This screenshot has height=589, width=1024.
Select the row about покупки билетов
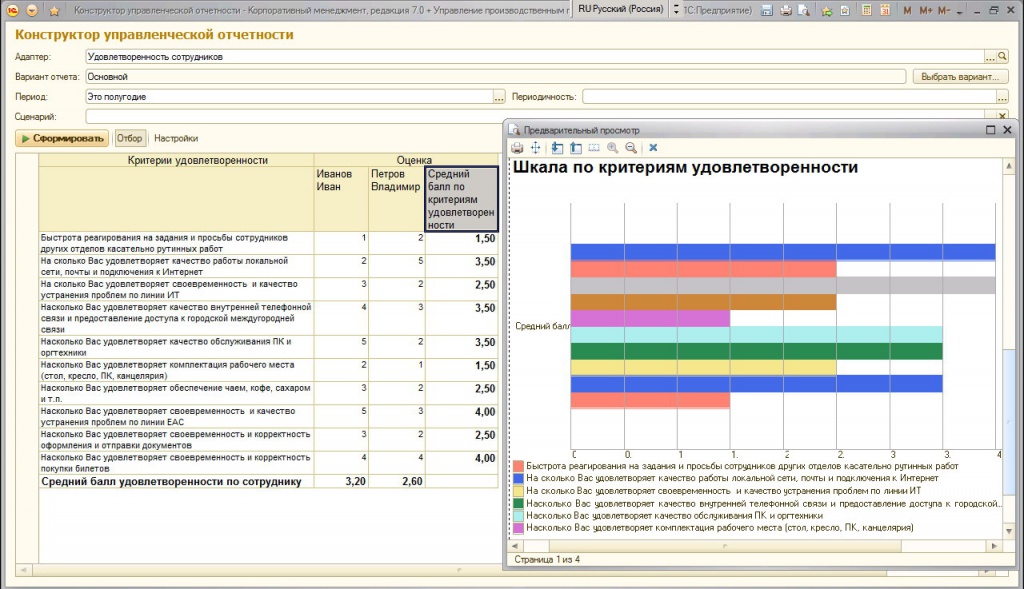coord(176,463)
